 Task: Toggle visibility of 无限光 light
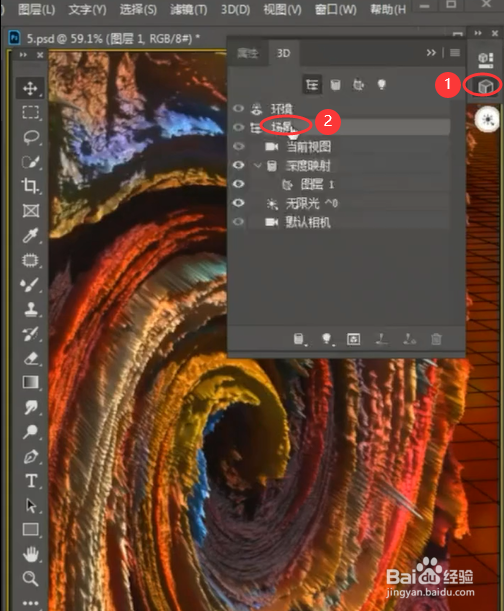coord(239,203)
